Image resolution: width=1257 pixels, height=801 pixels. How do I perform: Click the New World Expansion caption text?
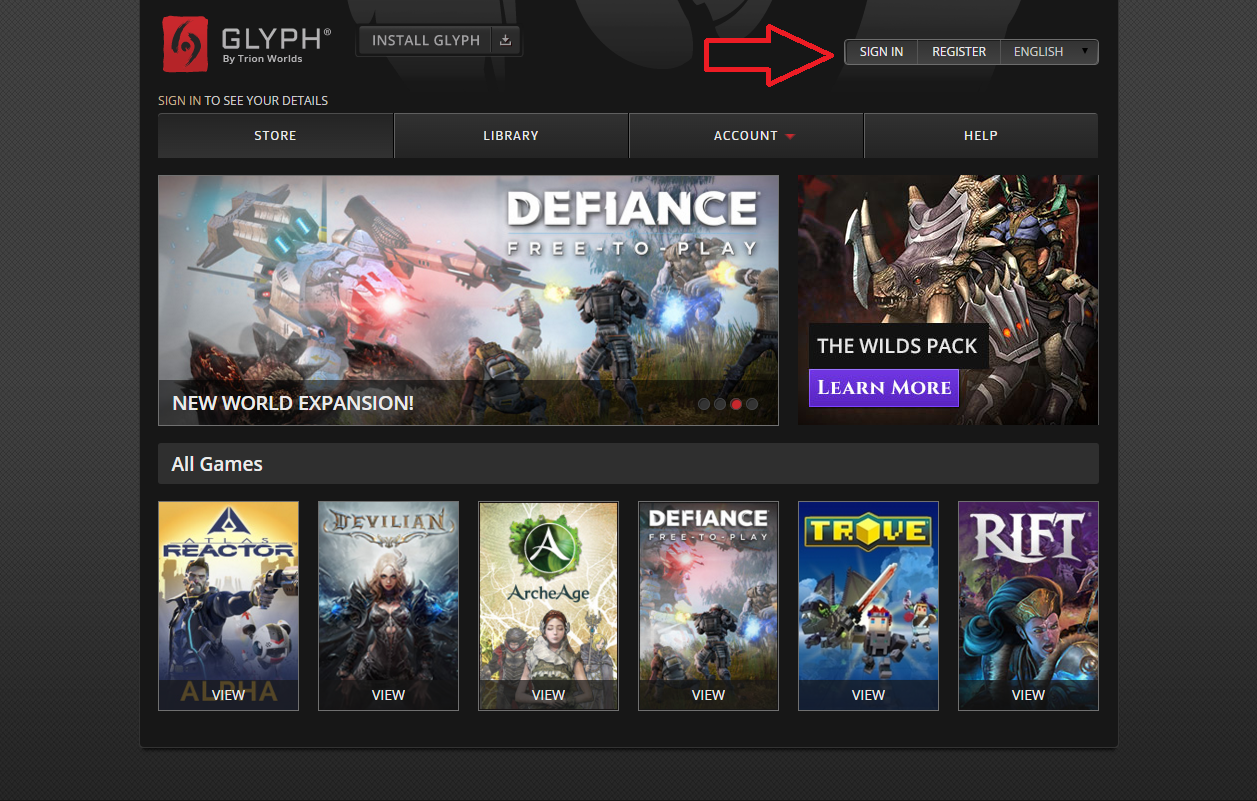click(x=293, y=404)
